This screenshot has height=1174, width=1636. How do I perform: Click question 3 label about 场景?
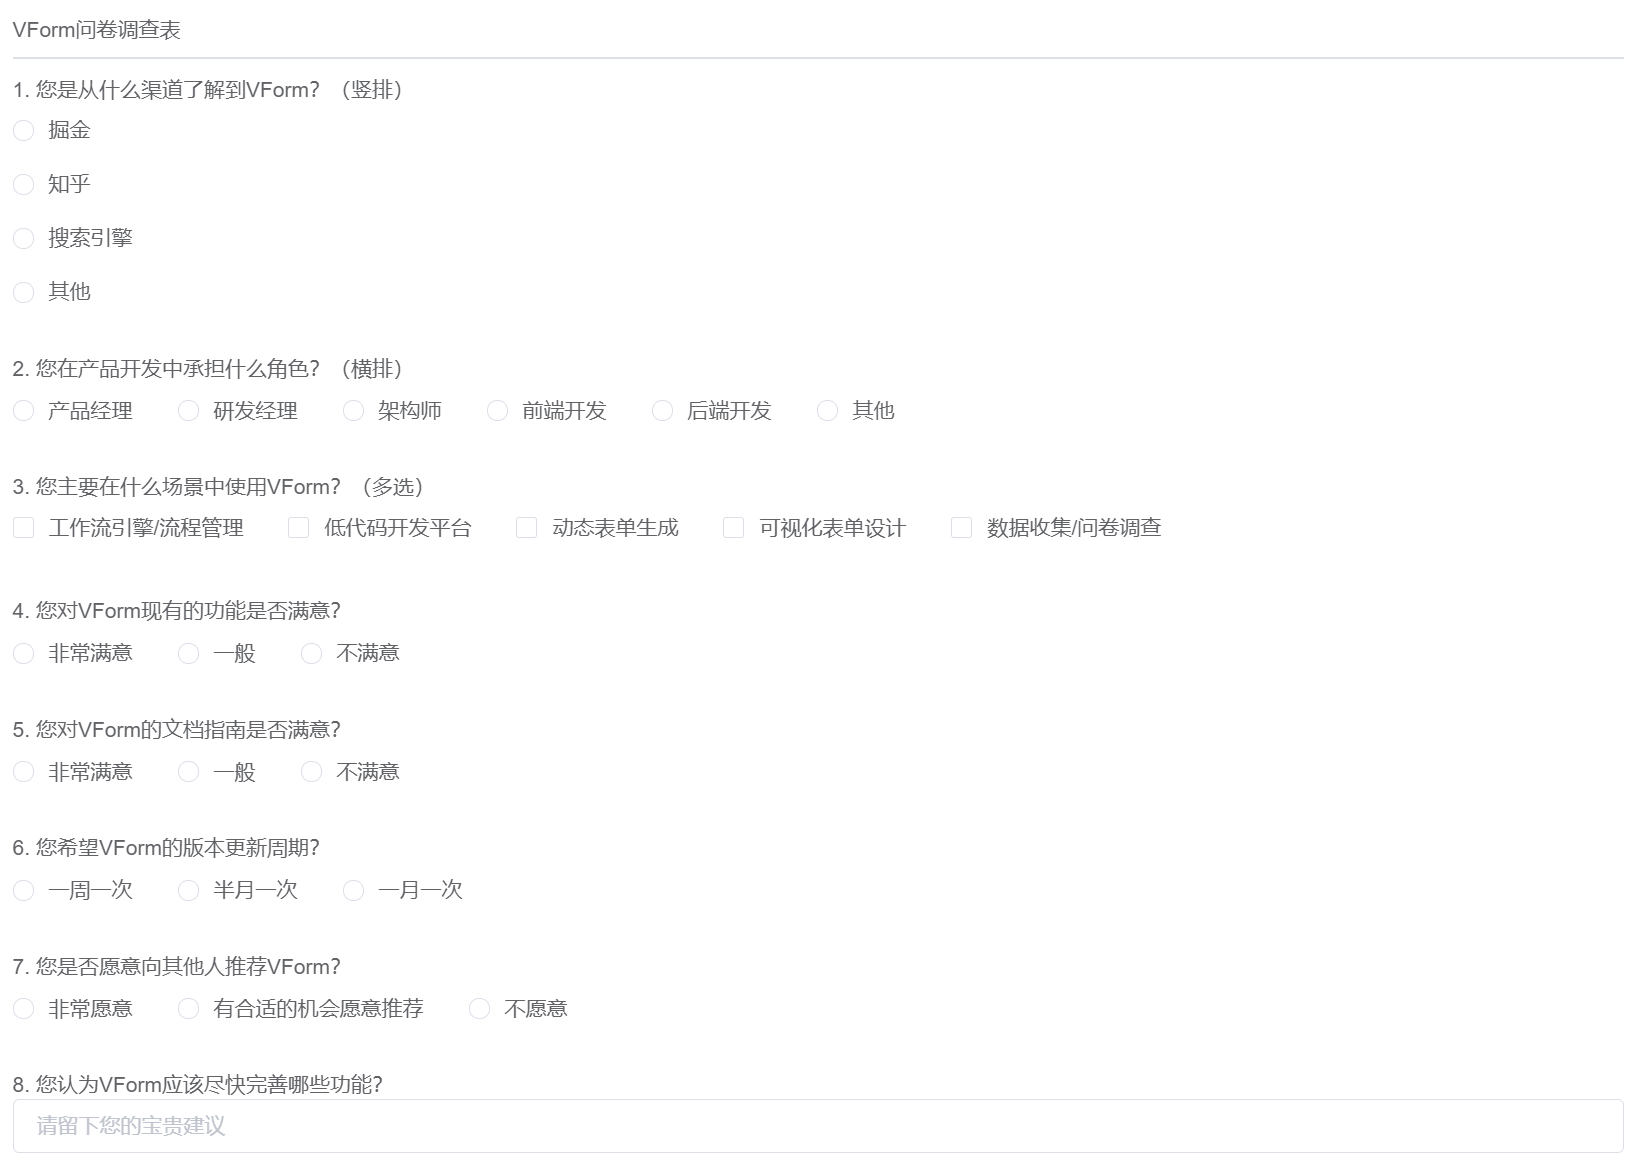click(220, 487)
